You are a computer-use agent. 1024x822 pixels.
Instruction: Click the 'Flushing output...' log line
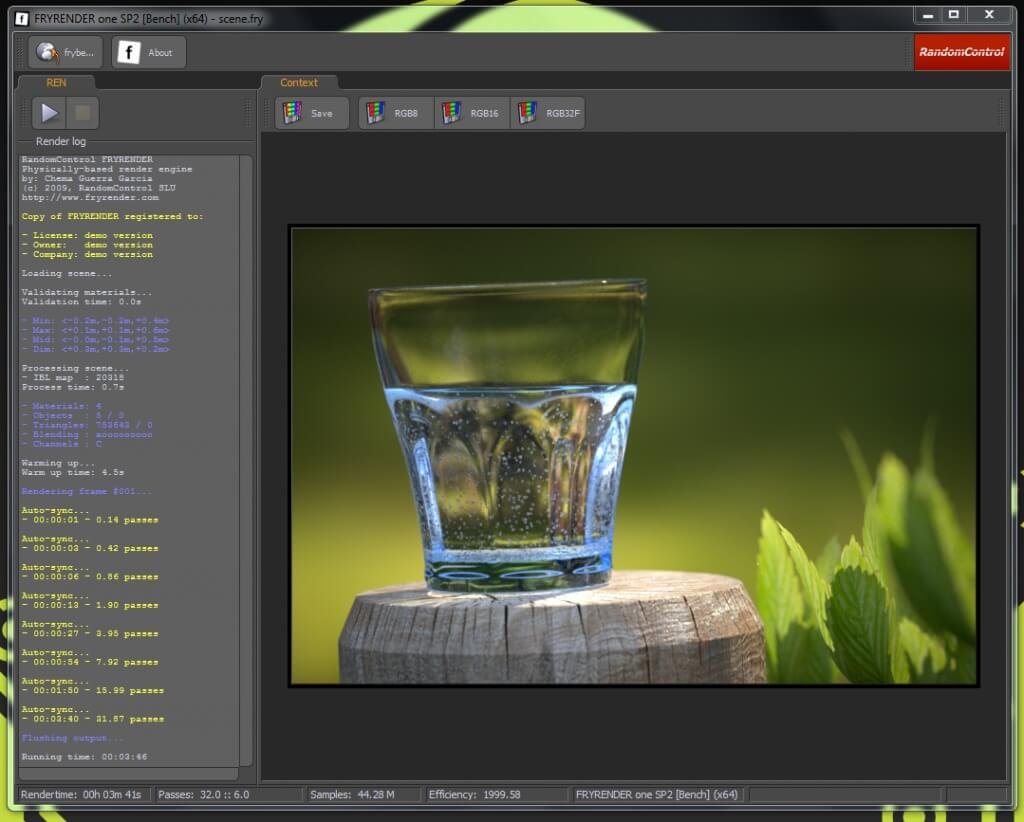pos(72,738)
